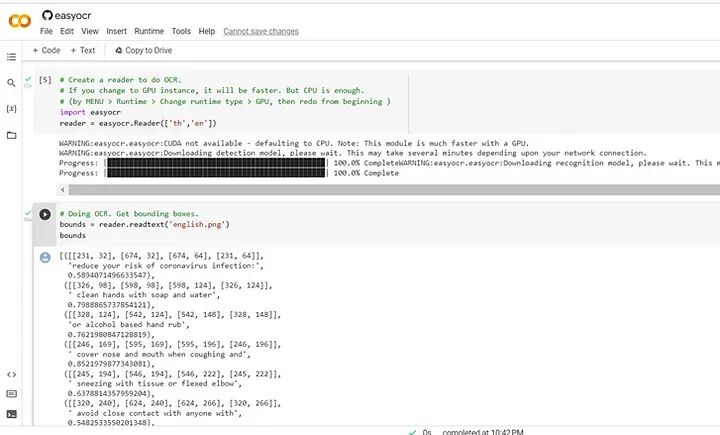
Task: Open the File menu
Action: click(46, 31)
